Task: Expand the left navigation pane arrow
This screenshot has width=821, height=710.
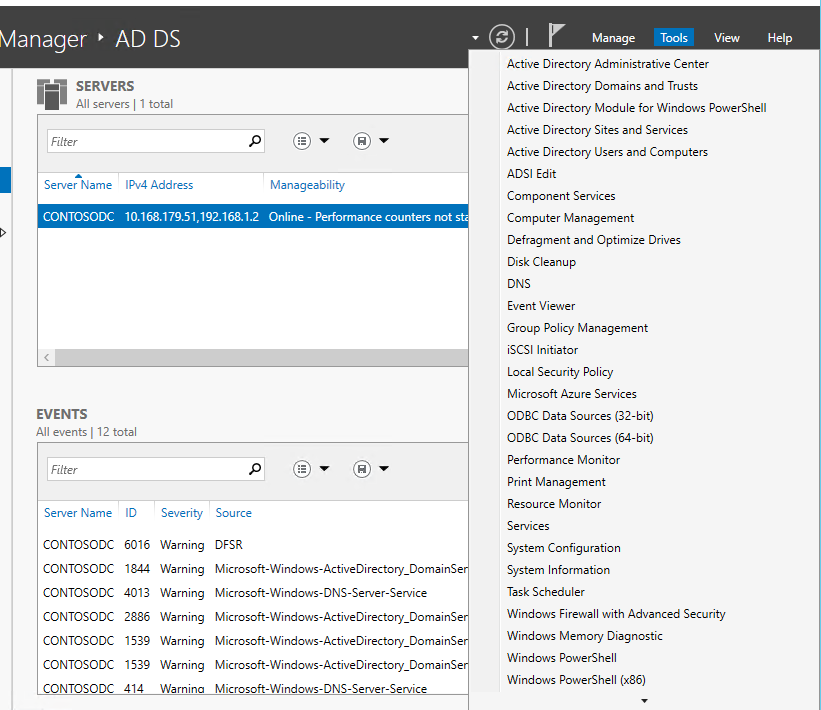Action: 3,232
